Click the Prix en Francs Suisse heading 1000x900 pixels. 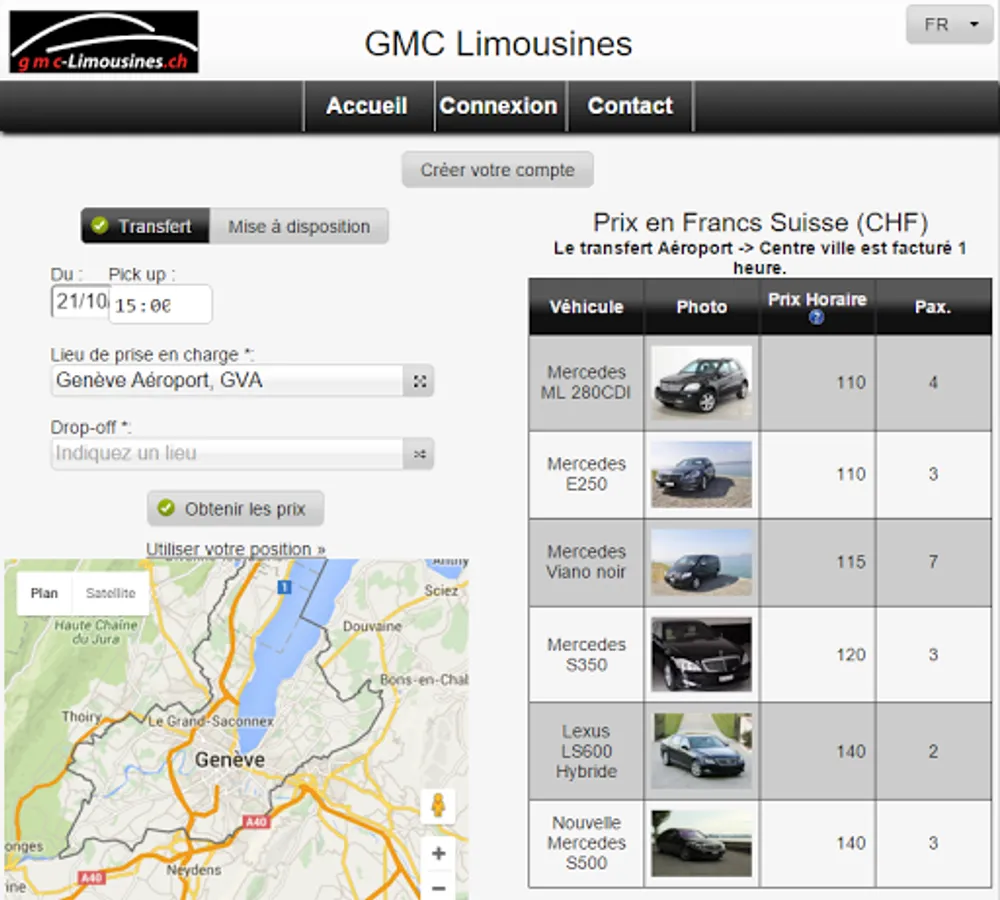[760, 223]
